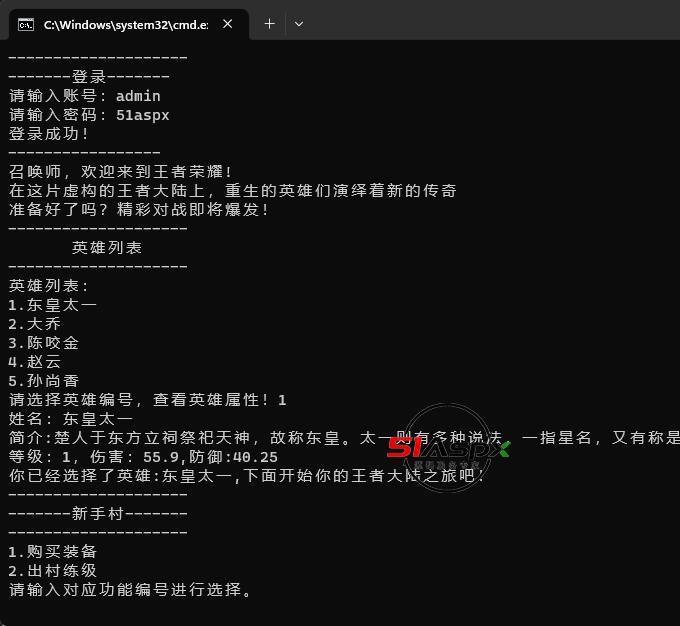The image size is (680, 626).
Task: Click the 请选择英雄编号 prompt line
Action: point(147,400)
